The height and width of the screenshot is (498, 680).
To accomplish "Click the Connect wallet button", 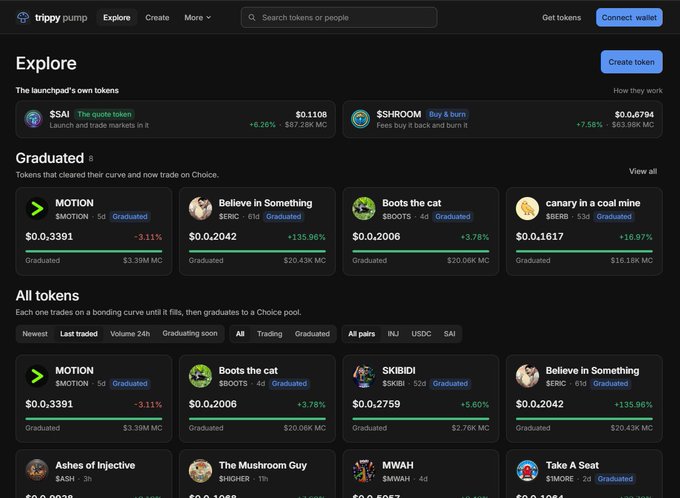I will pyautogui.click(x=629, y=17).
